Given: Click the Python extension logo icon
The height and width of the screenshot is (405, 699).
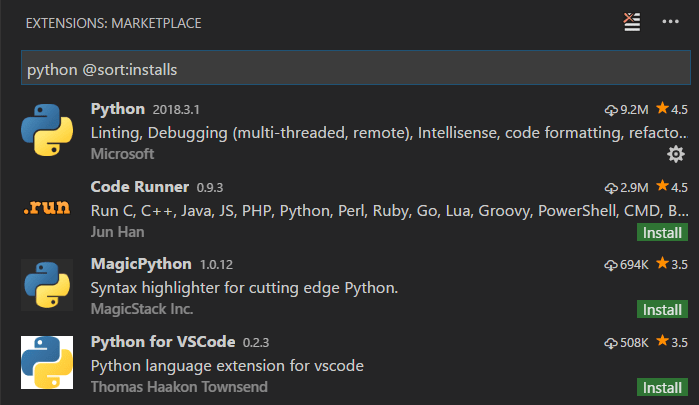Looking at the screenshot, I should 47,129.
